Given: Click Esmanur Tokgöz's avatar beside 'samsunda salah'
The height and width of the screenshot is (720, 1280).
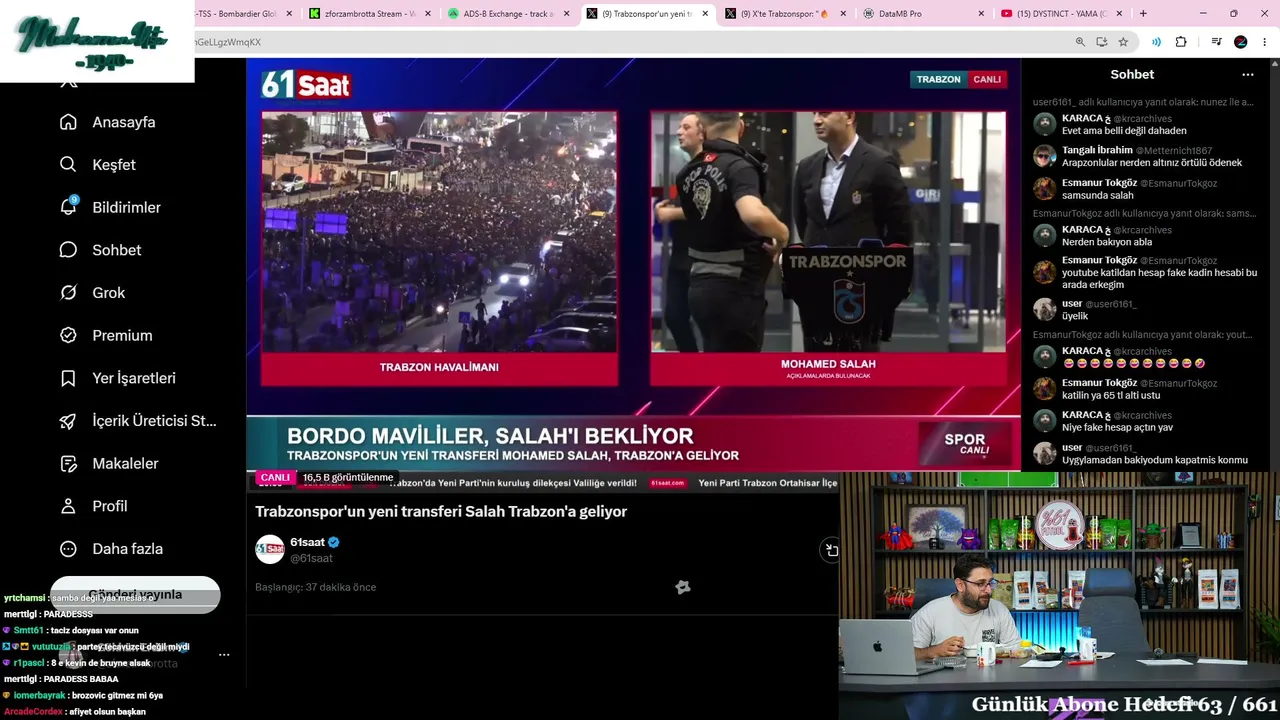Looking at the screenshot, I should pyautogui.click(x=1045, y=188).
